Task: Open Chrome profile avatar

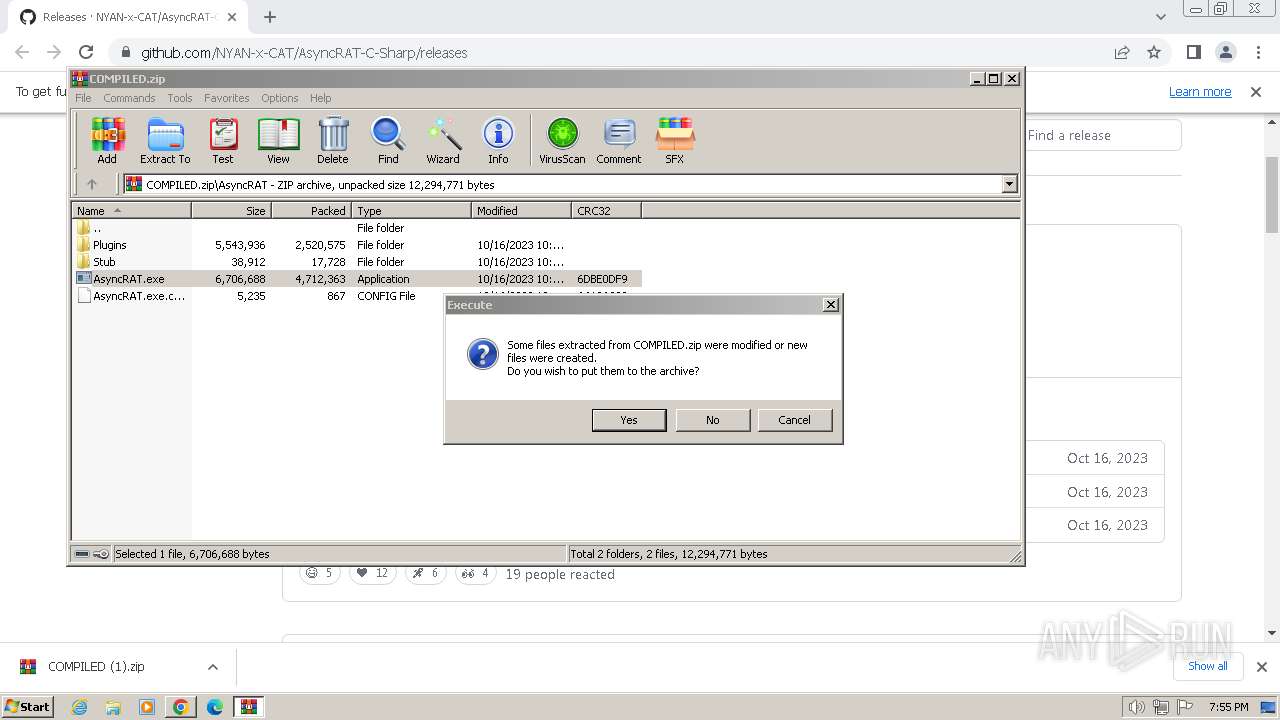Action: tap(1226, 52)
